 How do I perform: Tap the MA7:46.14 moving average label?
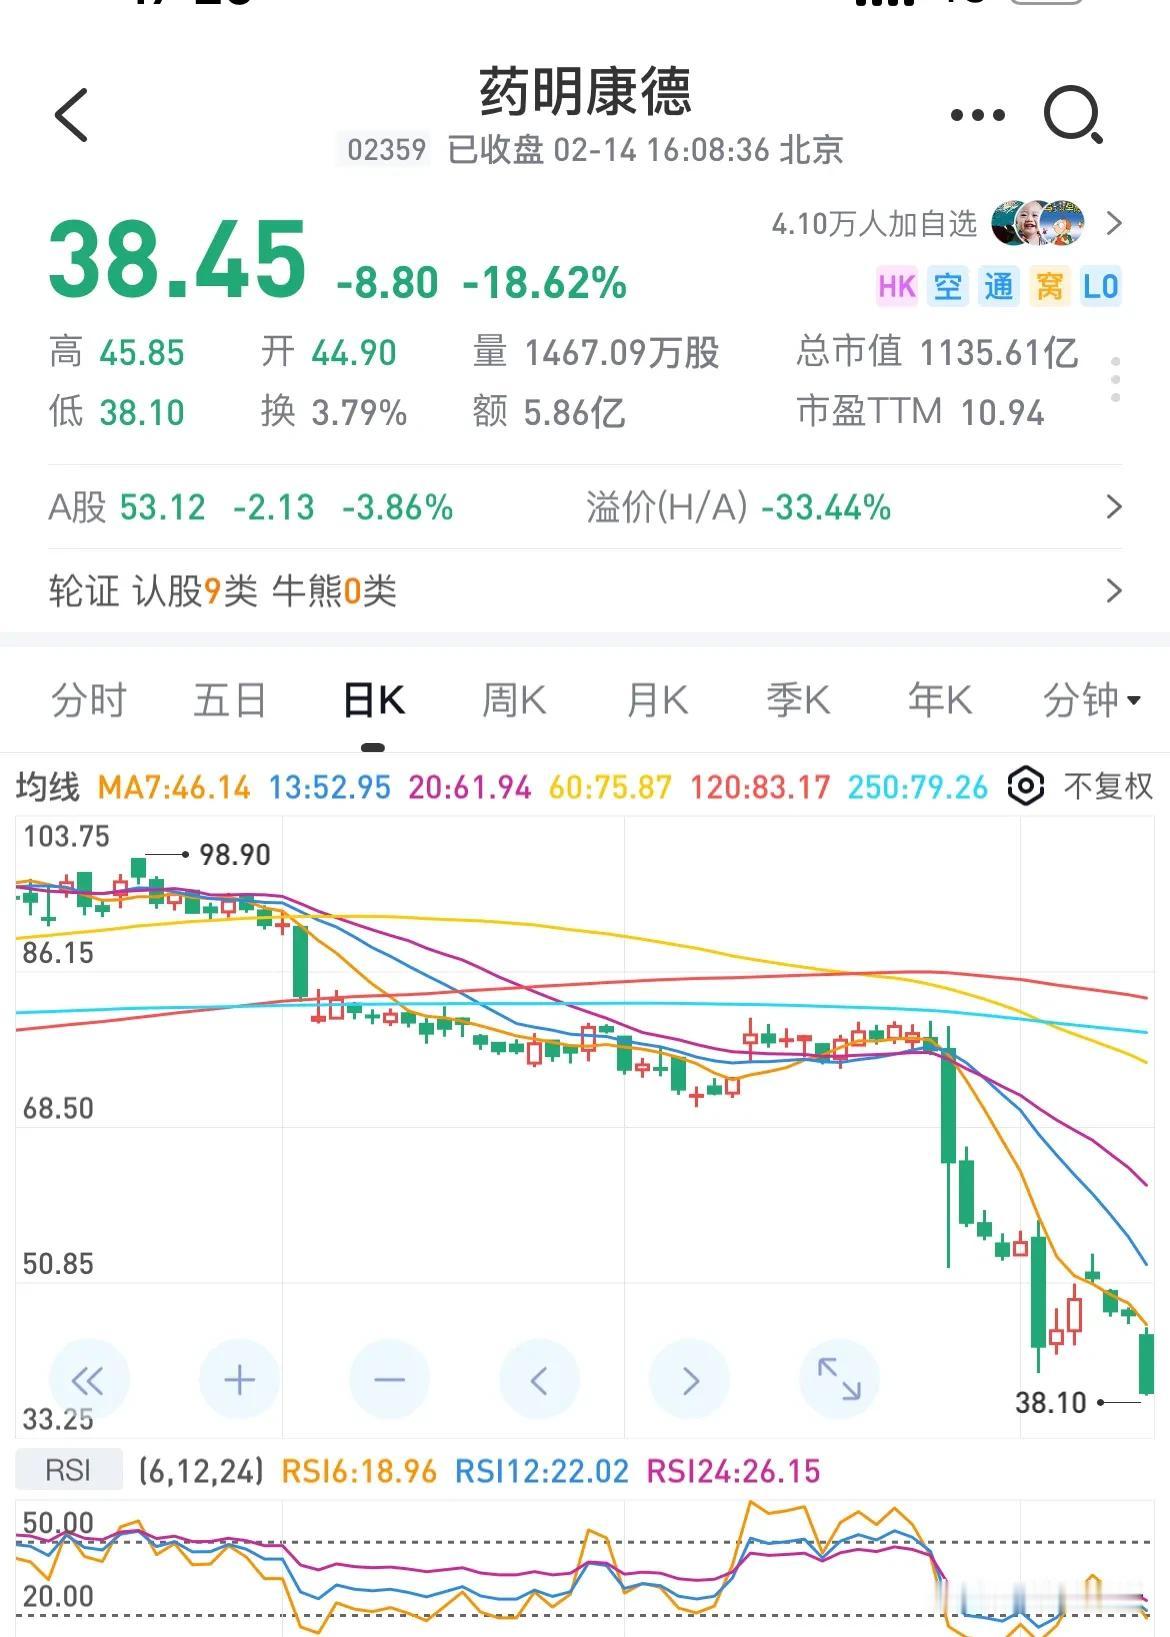(x=174, y=788)
